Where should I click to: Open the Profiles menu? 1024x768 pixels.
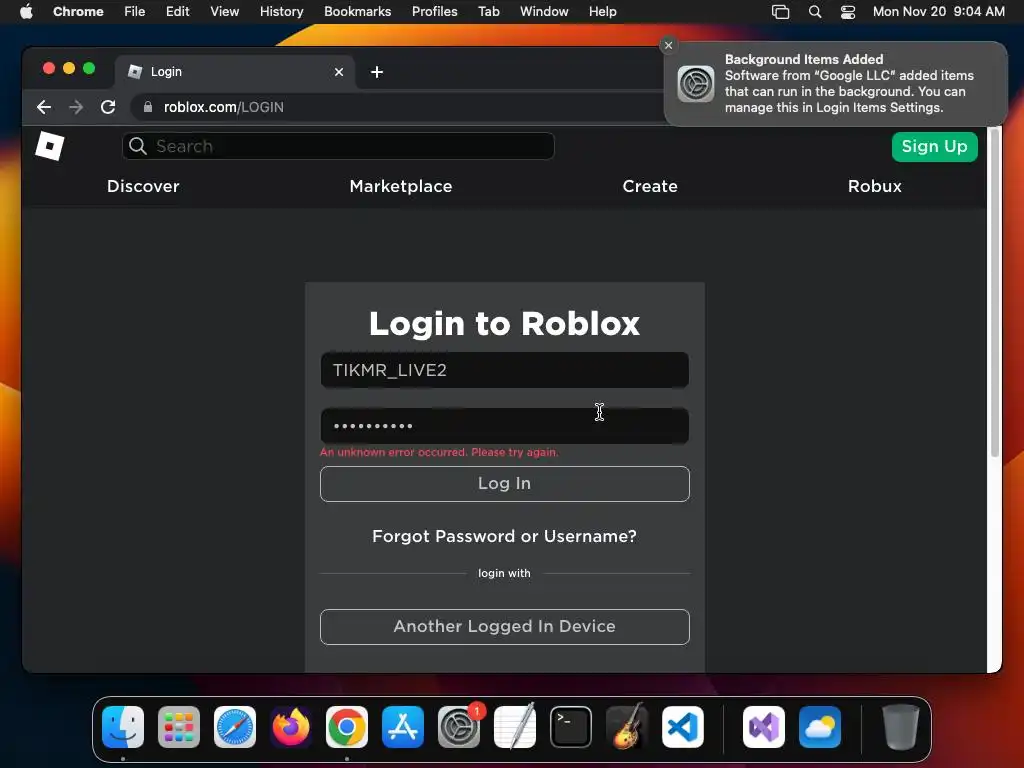coord(434,11)
